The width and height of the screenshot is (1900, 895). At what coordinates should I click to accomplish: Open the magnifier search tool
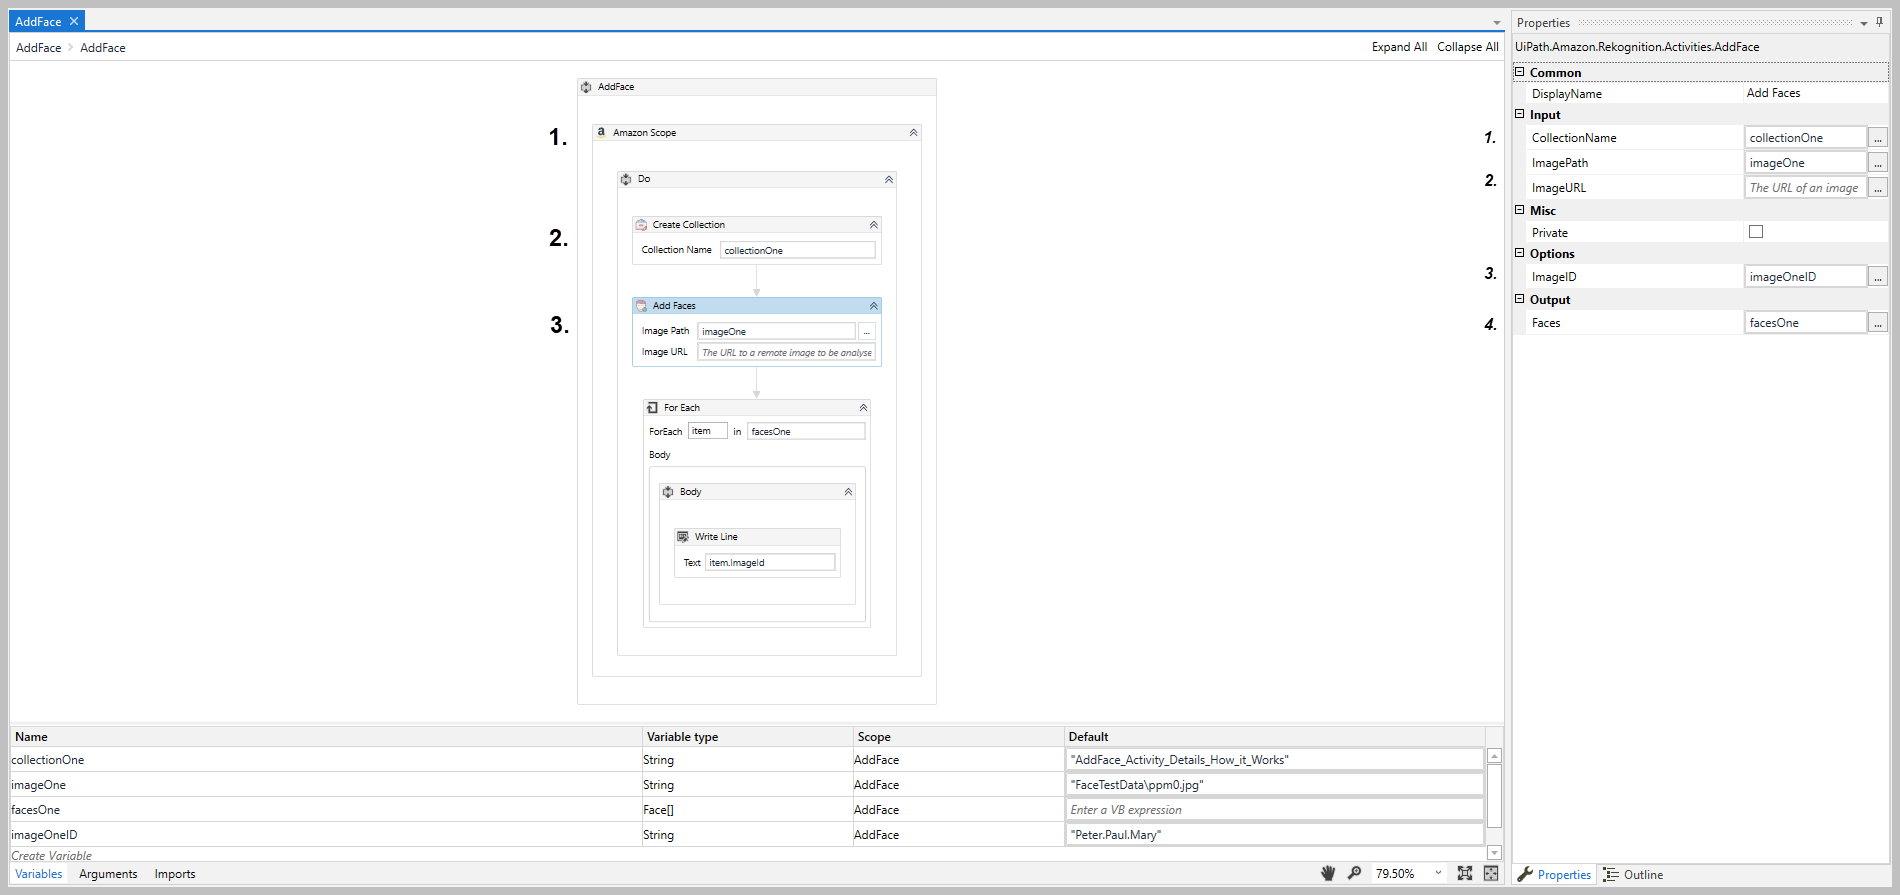coord(1354,873)
